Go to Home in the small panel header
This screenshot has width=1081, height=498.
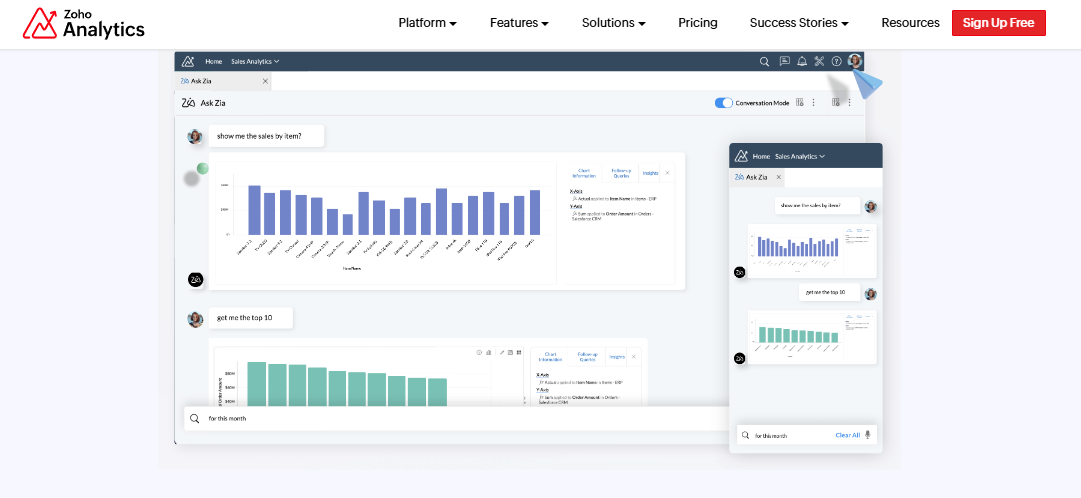761,157
